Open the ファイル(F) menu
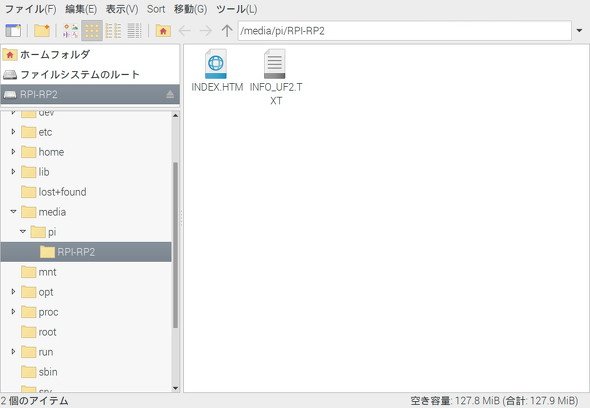The image size is (590, 408). [30, 9]
